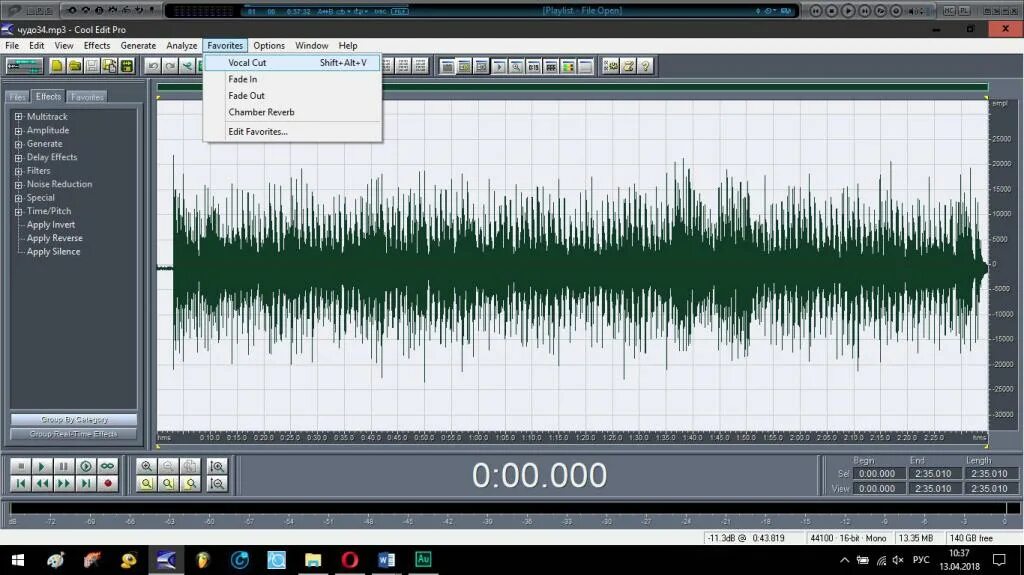
Task: Fast forward using double right arrows
Action: click(63, 484)
